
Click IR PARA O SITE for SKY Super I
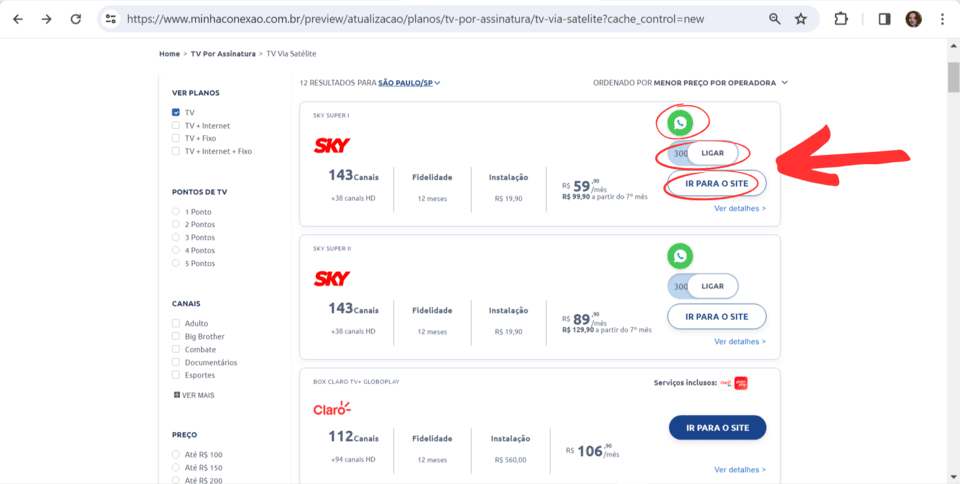[x=716, y=184]
